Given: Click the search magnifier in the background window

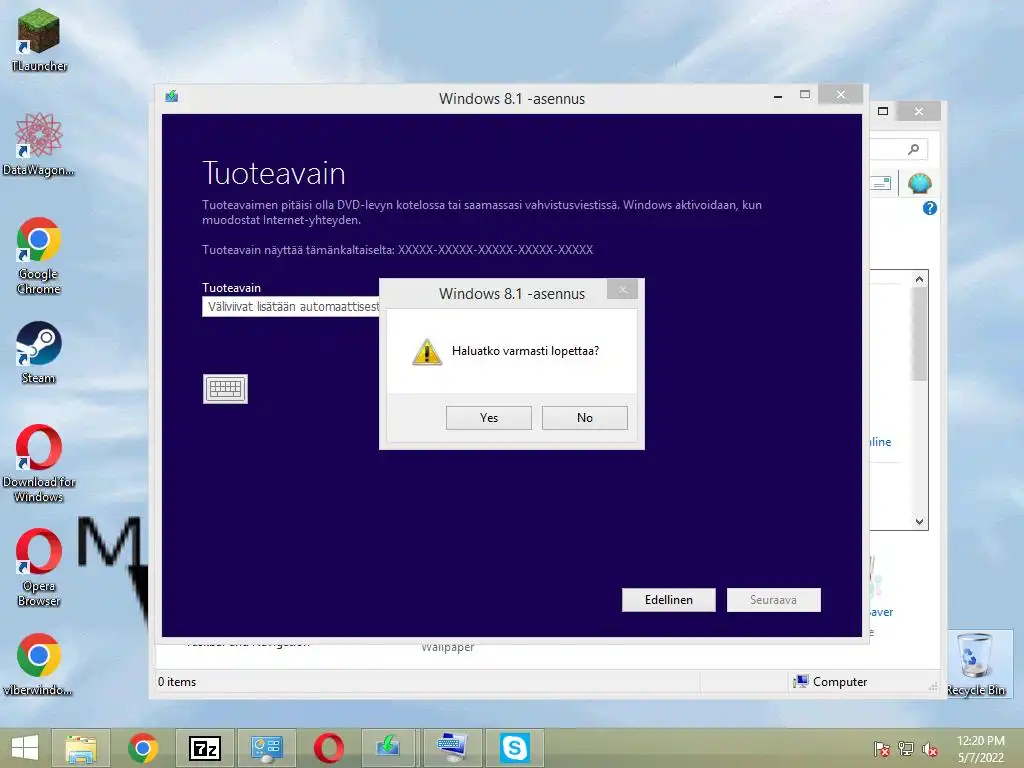Looking at the screenshot, I should (x=914, y=149).
